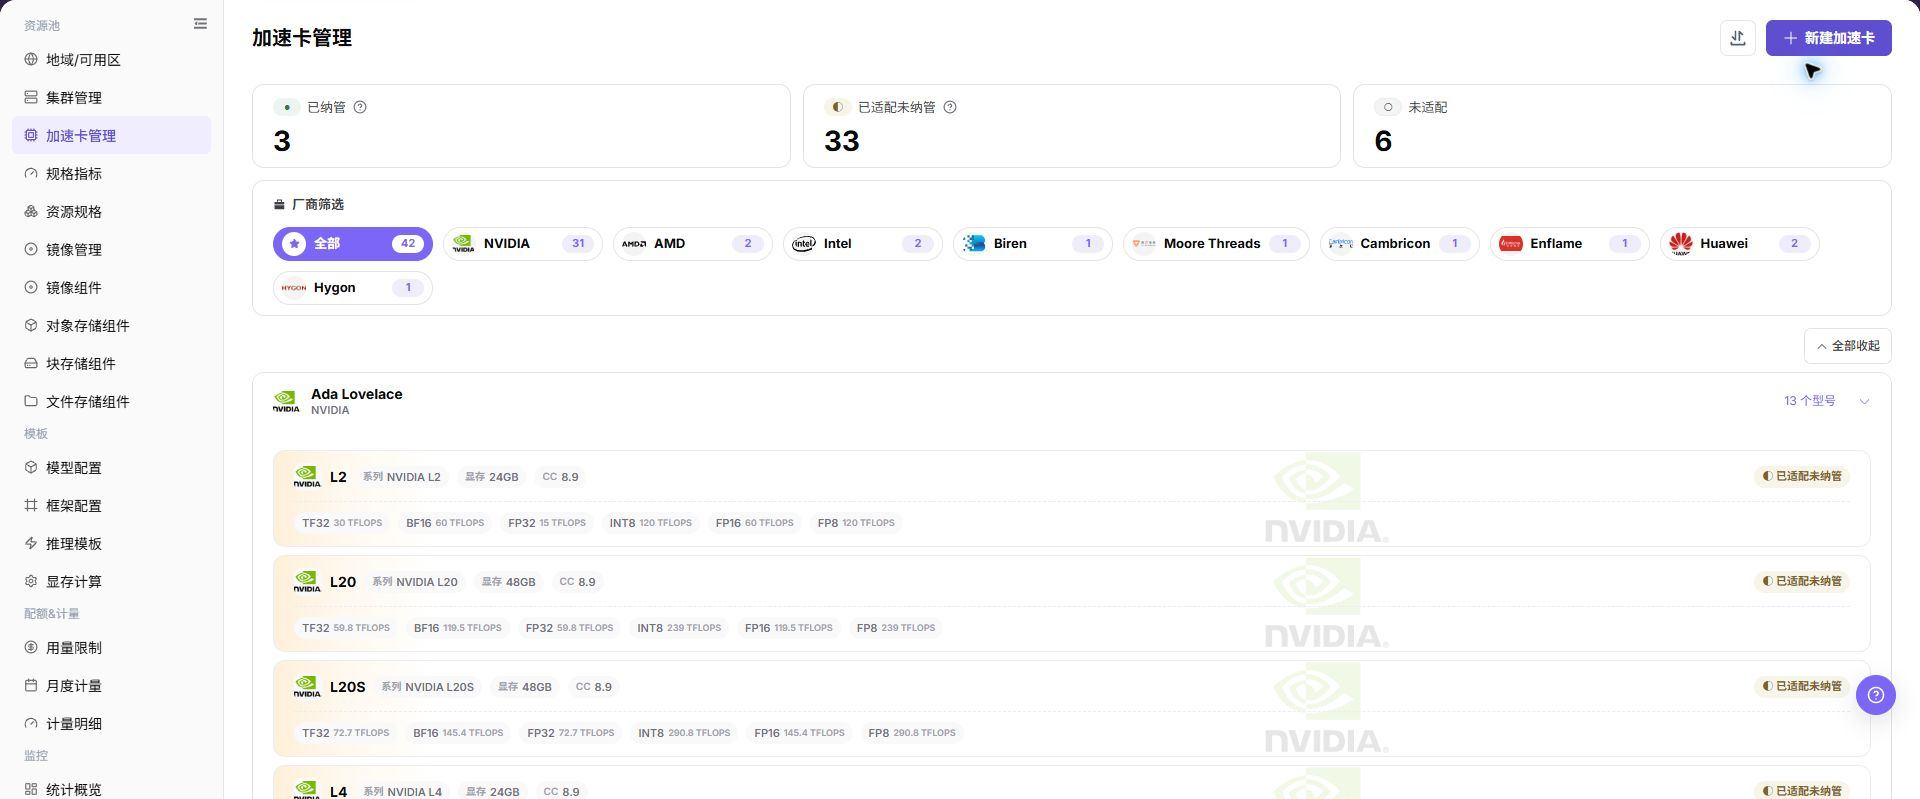The image size is (1920, 799).
Task: Click the 模型配置 icon in sidebar
Action: click(31, 468)
